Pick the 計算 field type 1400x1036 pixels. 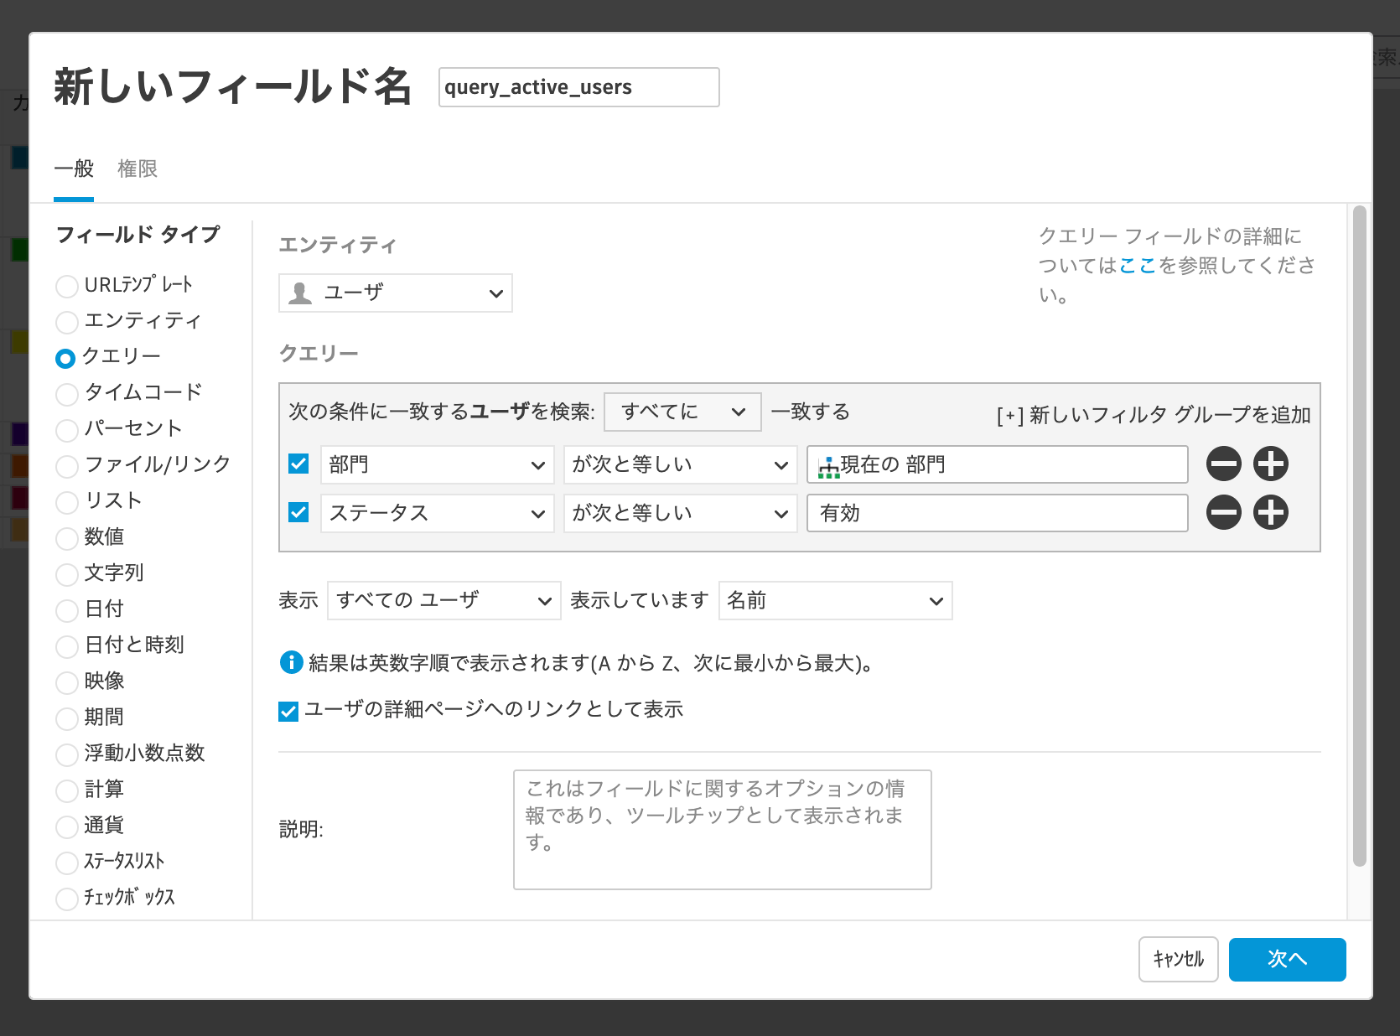[67, 790]
